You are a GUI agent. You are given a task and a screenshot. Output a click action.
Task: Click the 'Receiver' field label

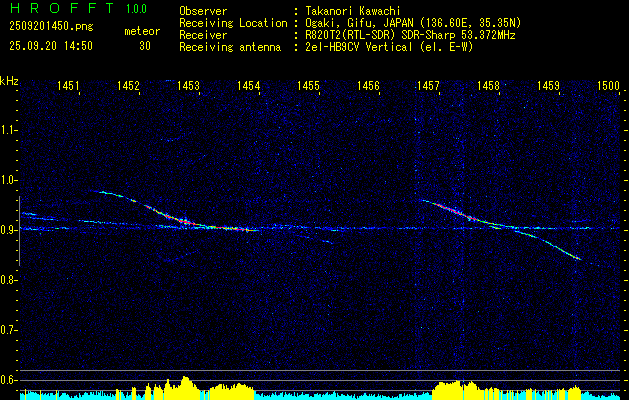tap(203, 35)
